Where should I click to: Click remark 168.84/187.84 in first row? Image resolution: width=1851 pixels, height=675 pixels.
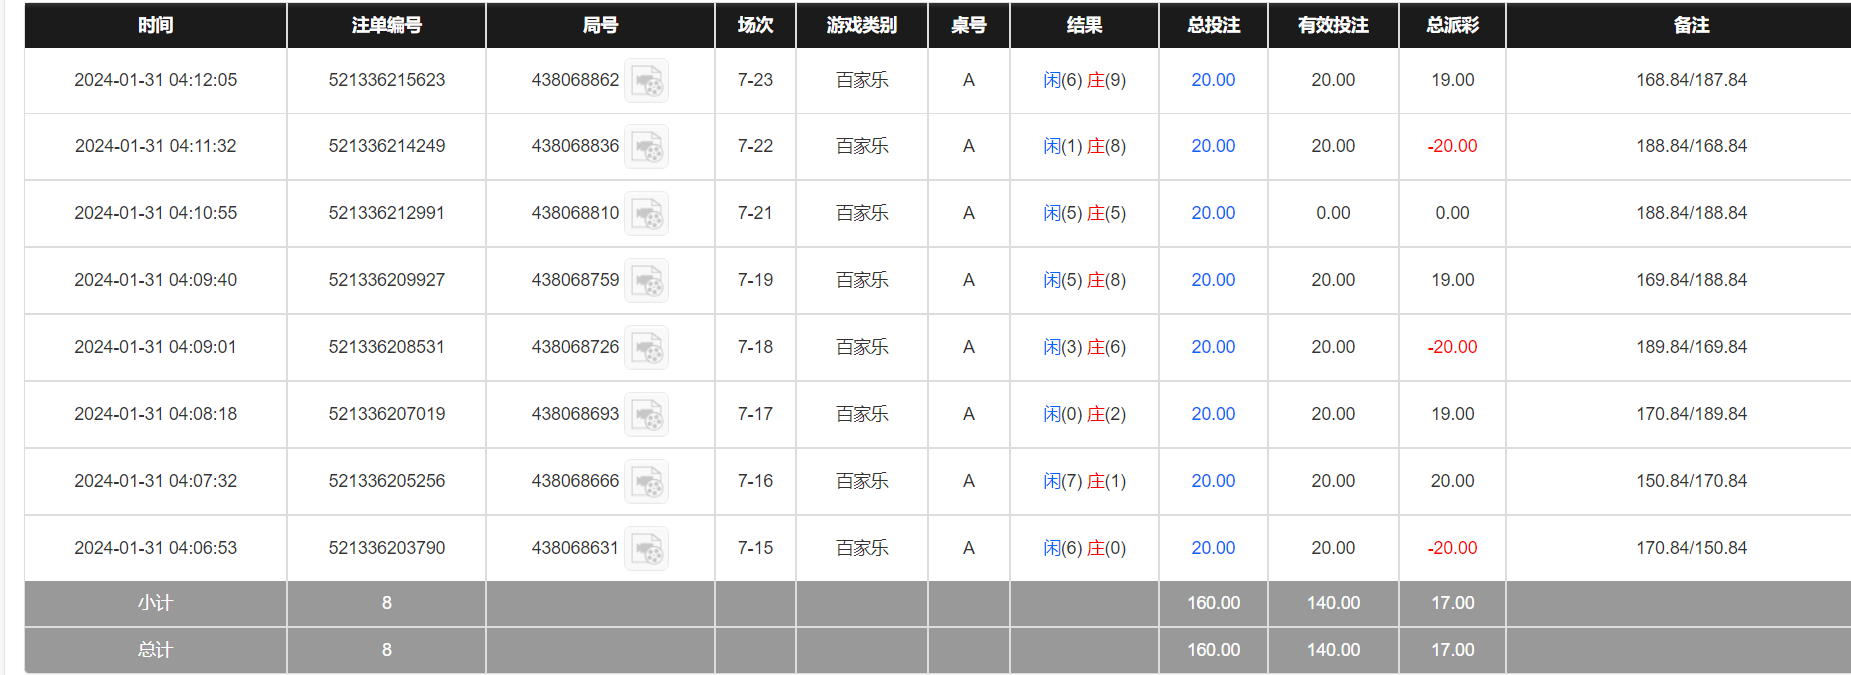[x=1691, y=80]
